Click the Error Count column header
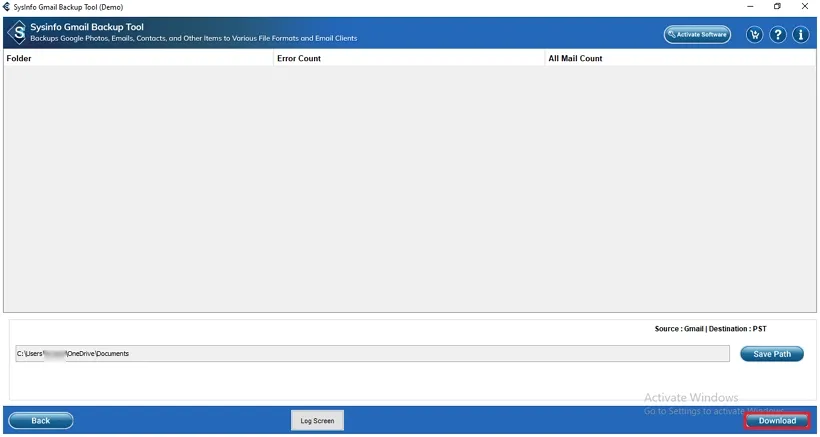Screen dimensions: 820x437 point(409,59)
